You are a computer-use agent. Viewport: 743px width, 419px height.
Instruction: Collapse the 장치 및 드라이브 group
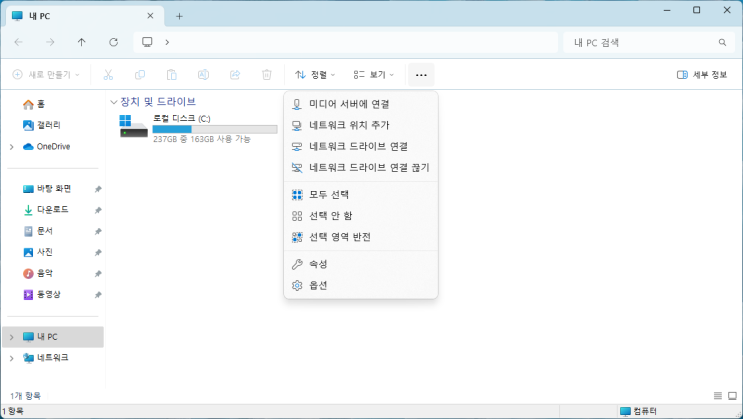click(113, 102)
